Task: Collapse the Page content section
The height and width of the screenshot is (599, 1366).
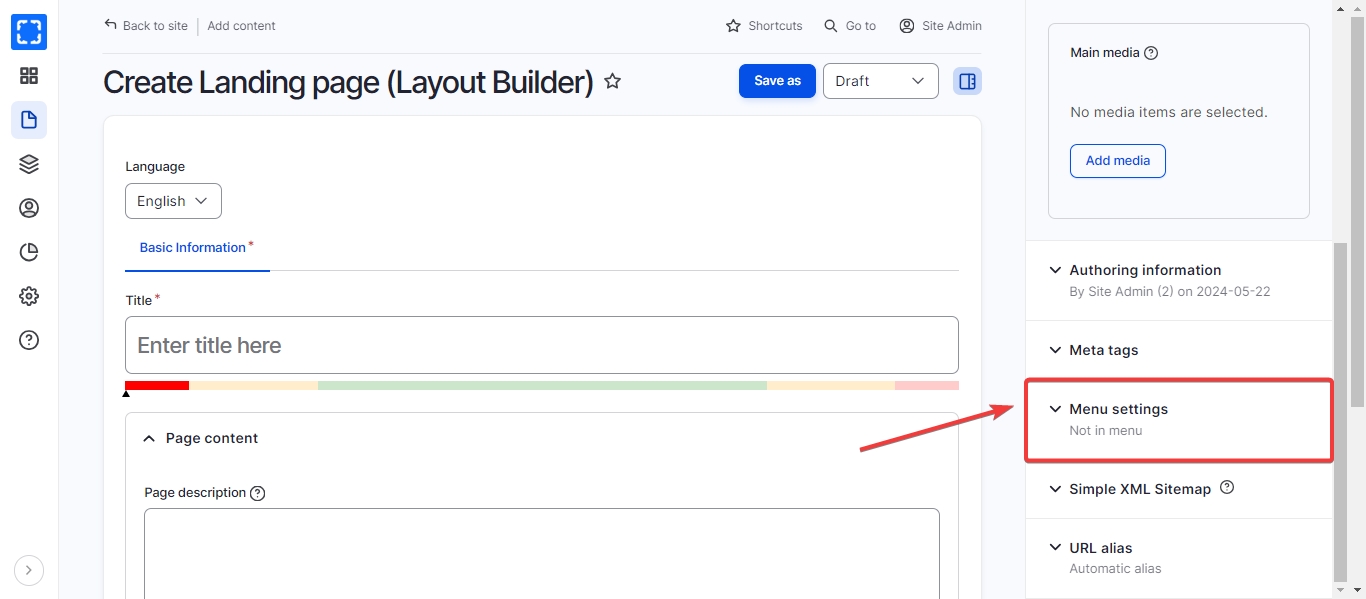Action: coord(211,438)
